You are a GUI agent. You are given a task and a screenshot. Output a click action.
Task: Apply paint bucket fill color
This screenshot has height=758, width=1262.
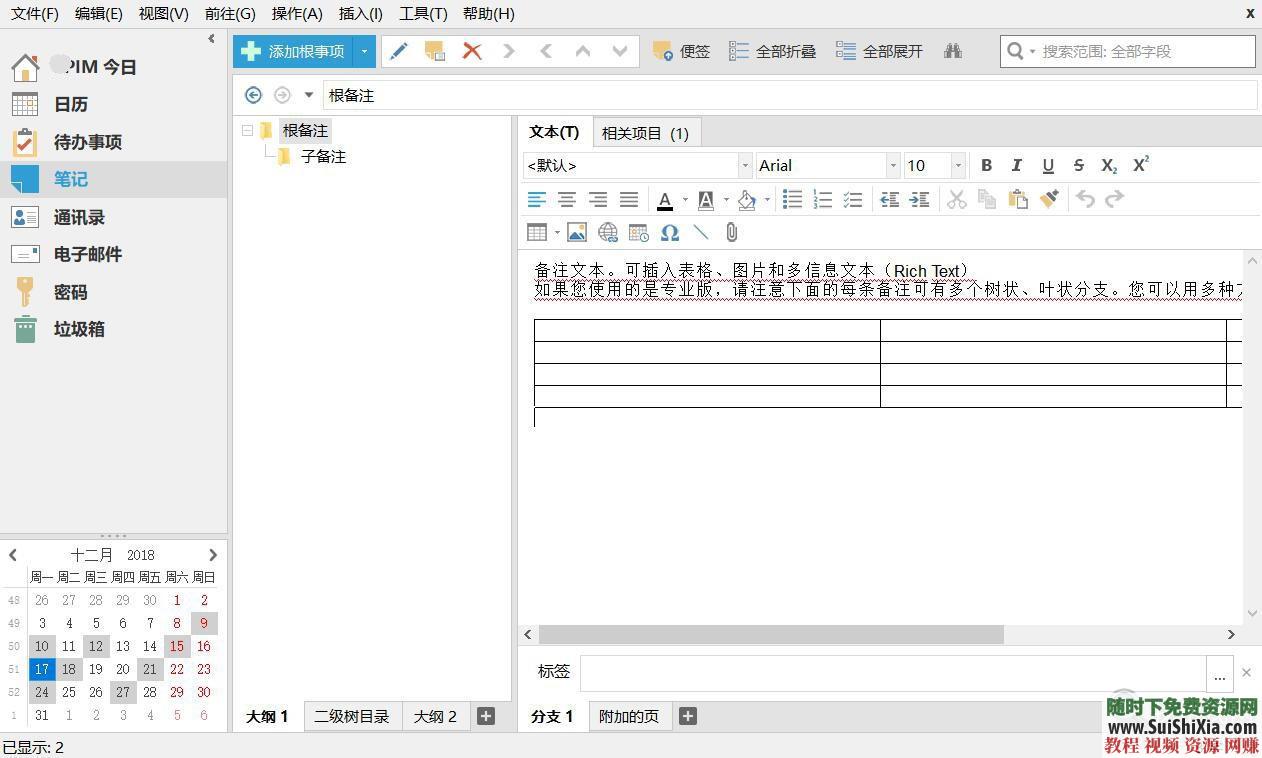point(747,200)
